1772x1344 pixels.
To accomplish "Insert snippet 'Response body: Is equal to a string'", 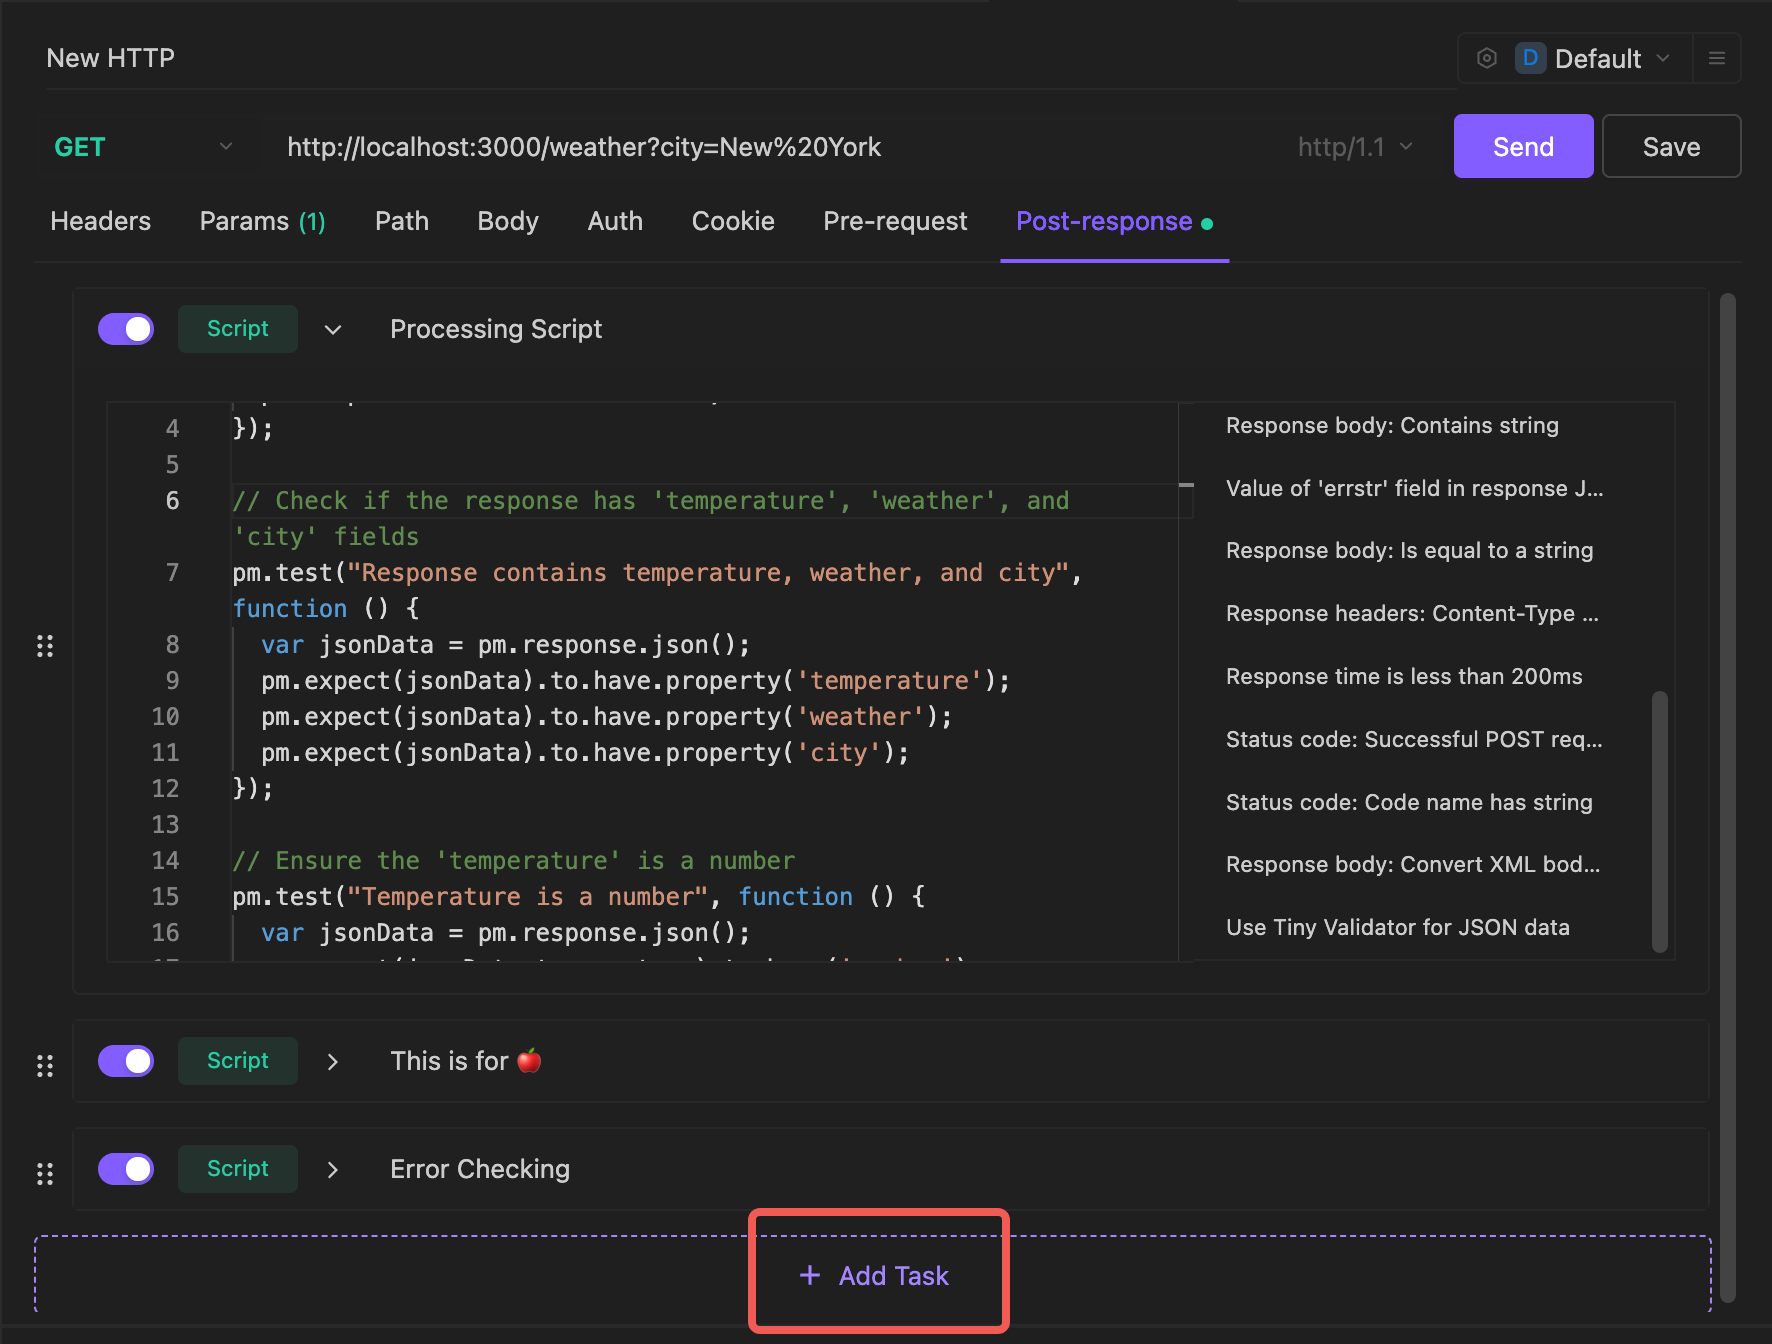I will point(1409,551).
